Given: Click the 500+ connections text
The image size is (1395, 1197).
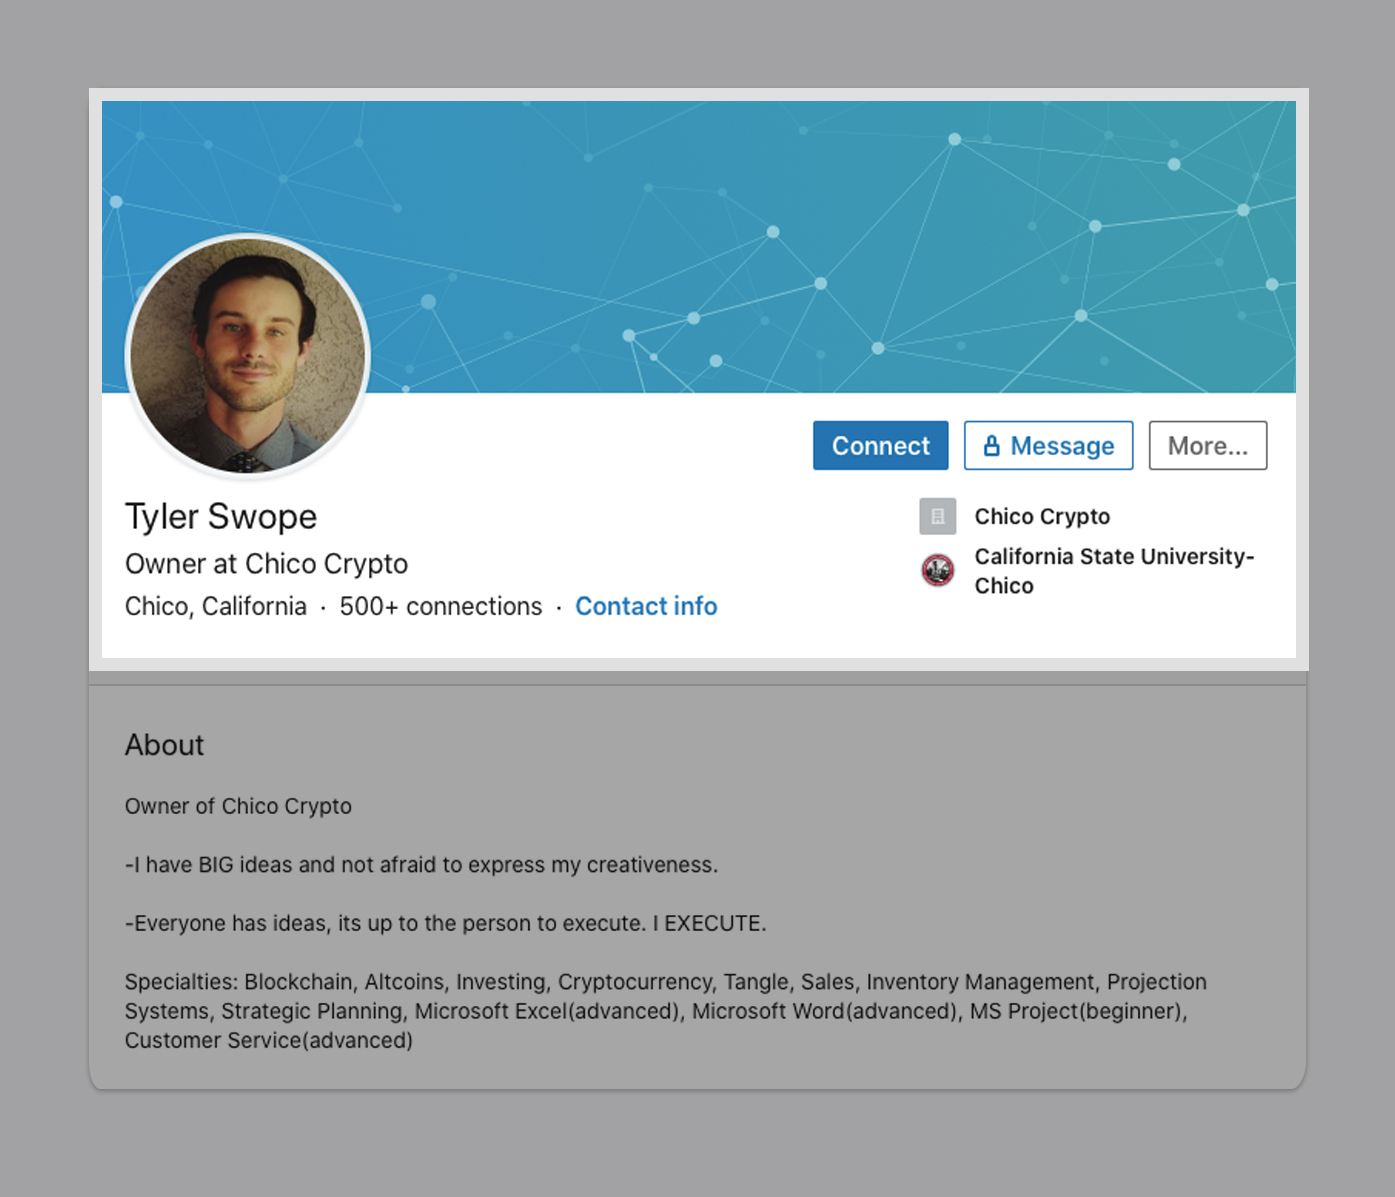Looking at the screenshot, I should click(440, 606).
